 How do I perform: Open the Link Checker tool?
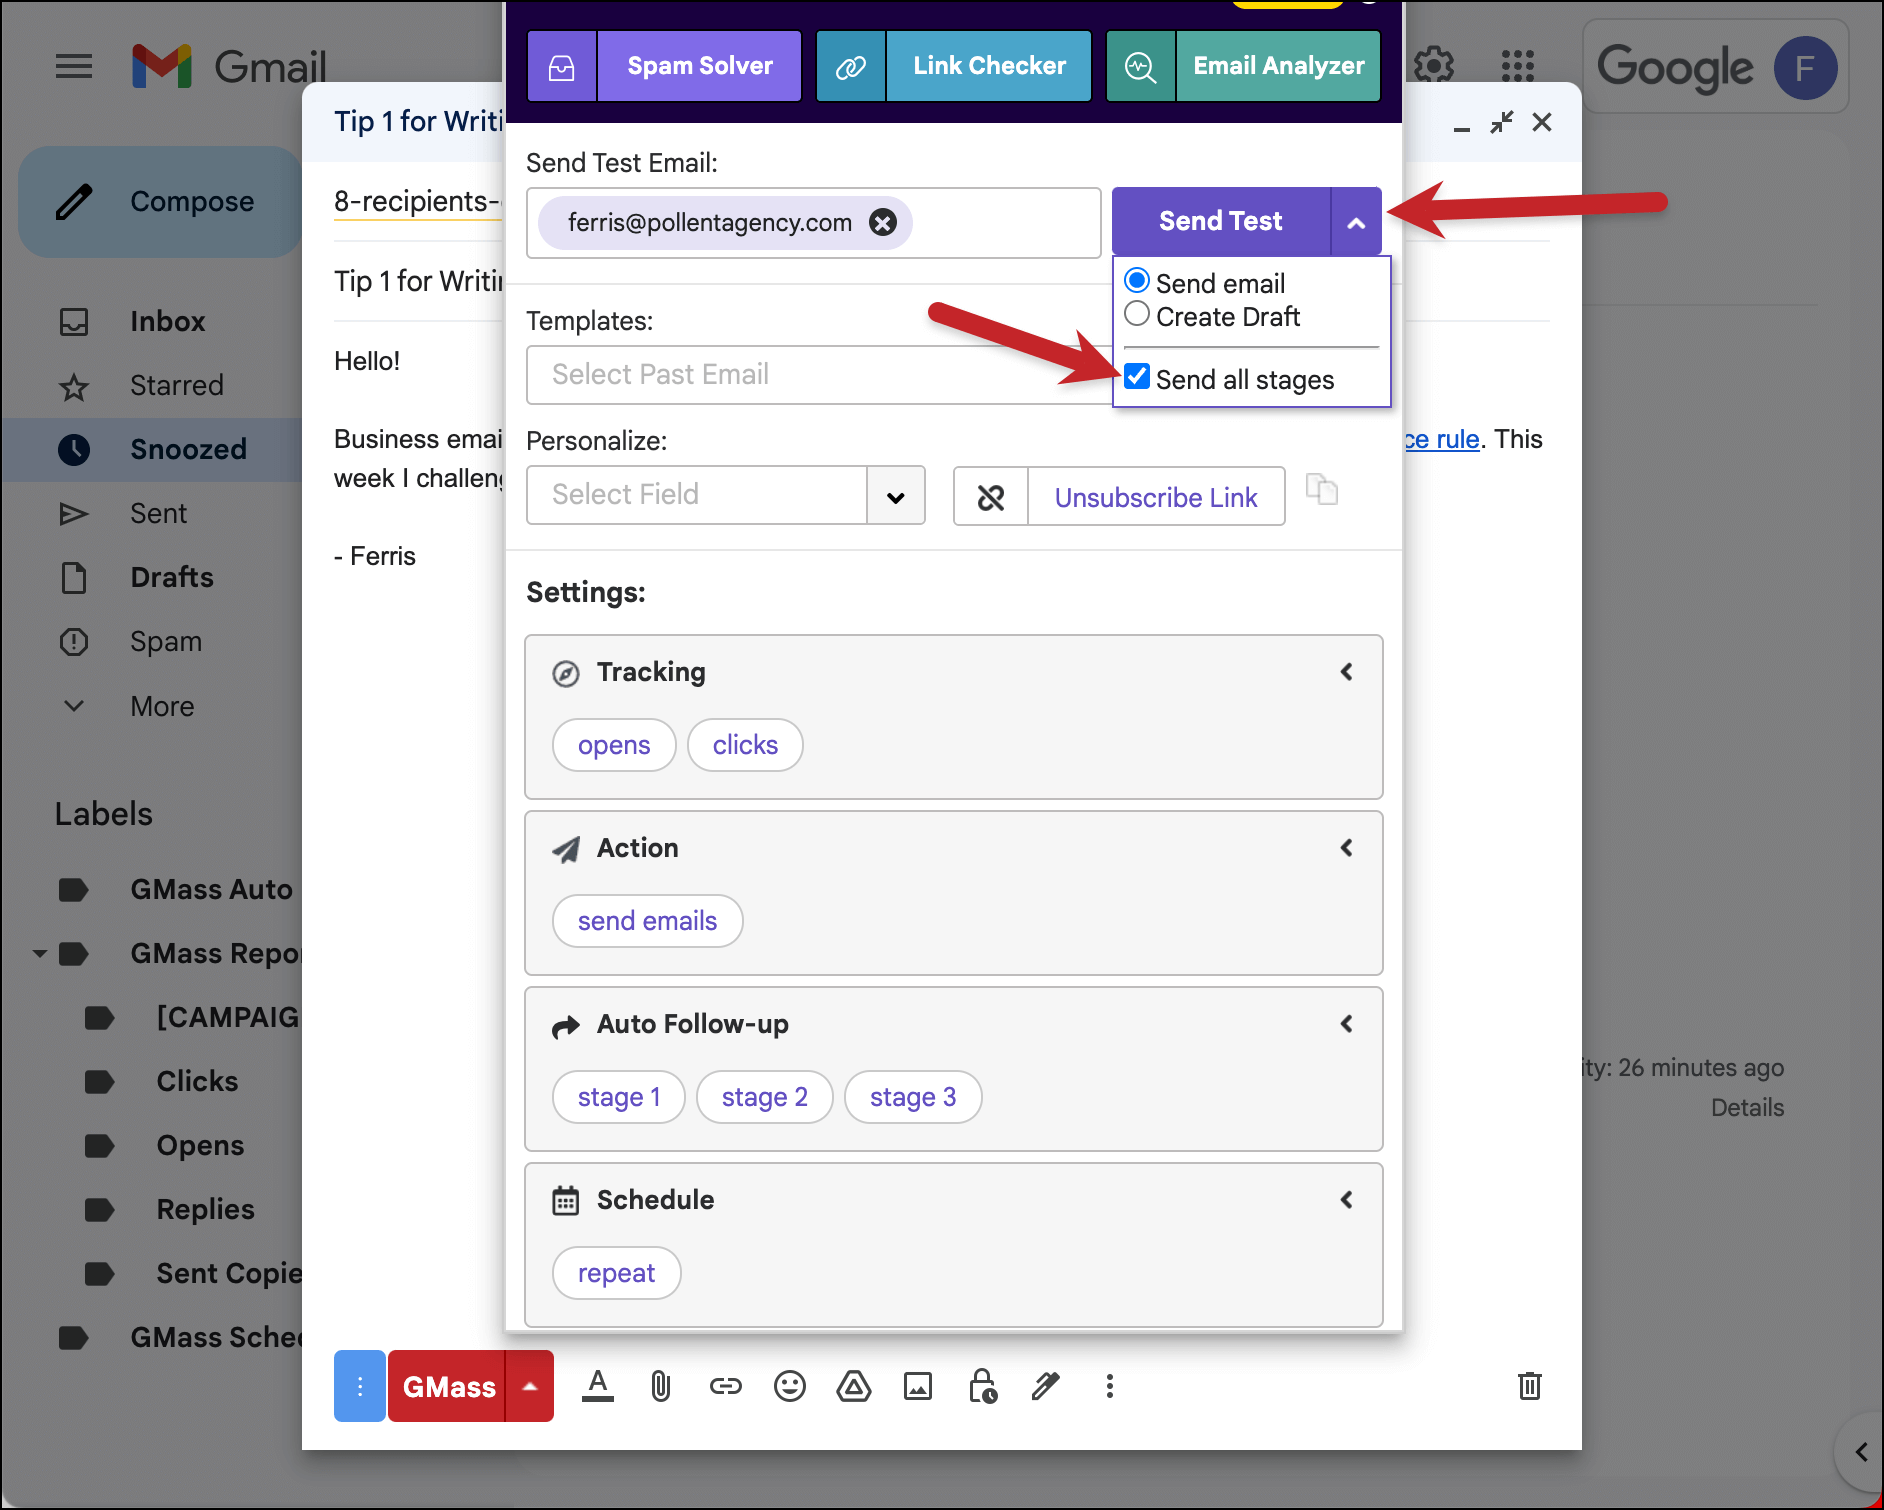pos(989,66)
